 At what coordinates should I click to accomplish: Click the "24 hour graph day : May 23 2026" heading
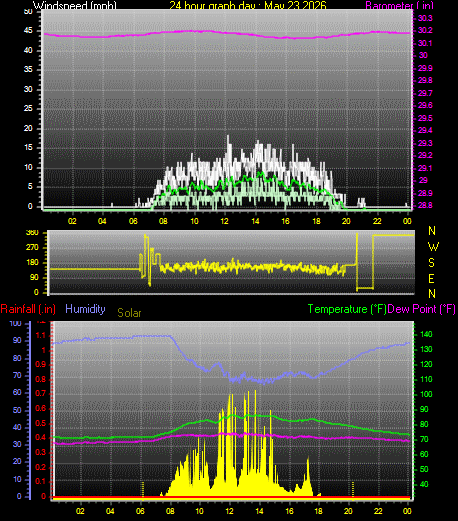(248, 5)
